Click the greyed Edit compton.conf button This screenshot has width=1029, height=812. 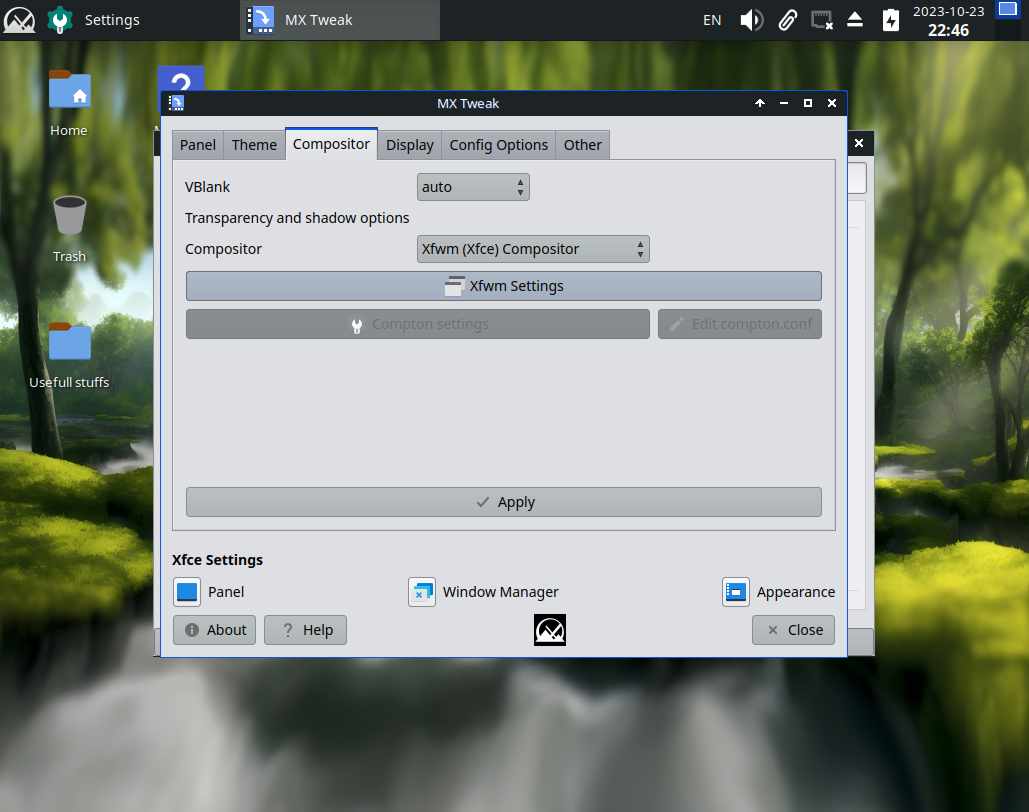point(740,324)
